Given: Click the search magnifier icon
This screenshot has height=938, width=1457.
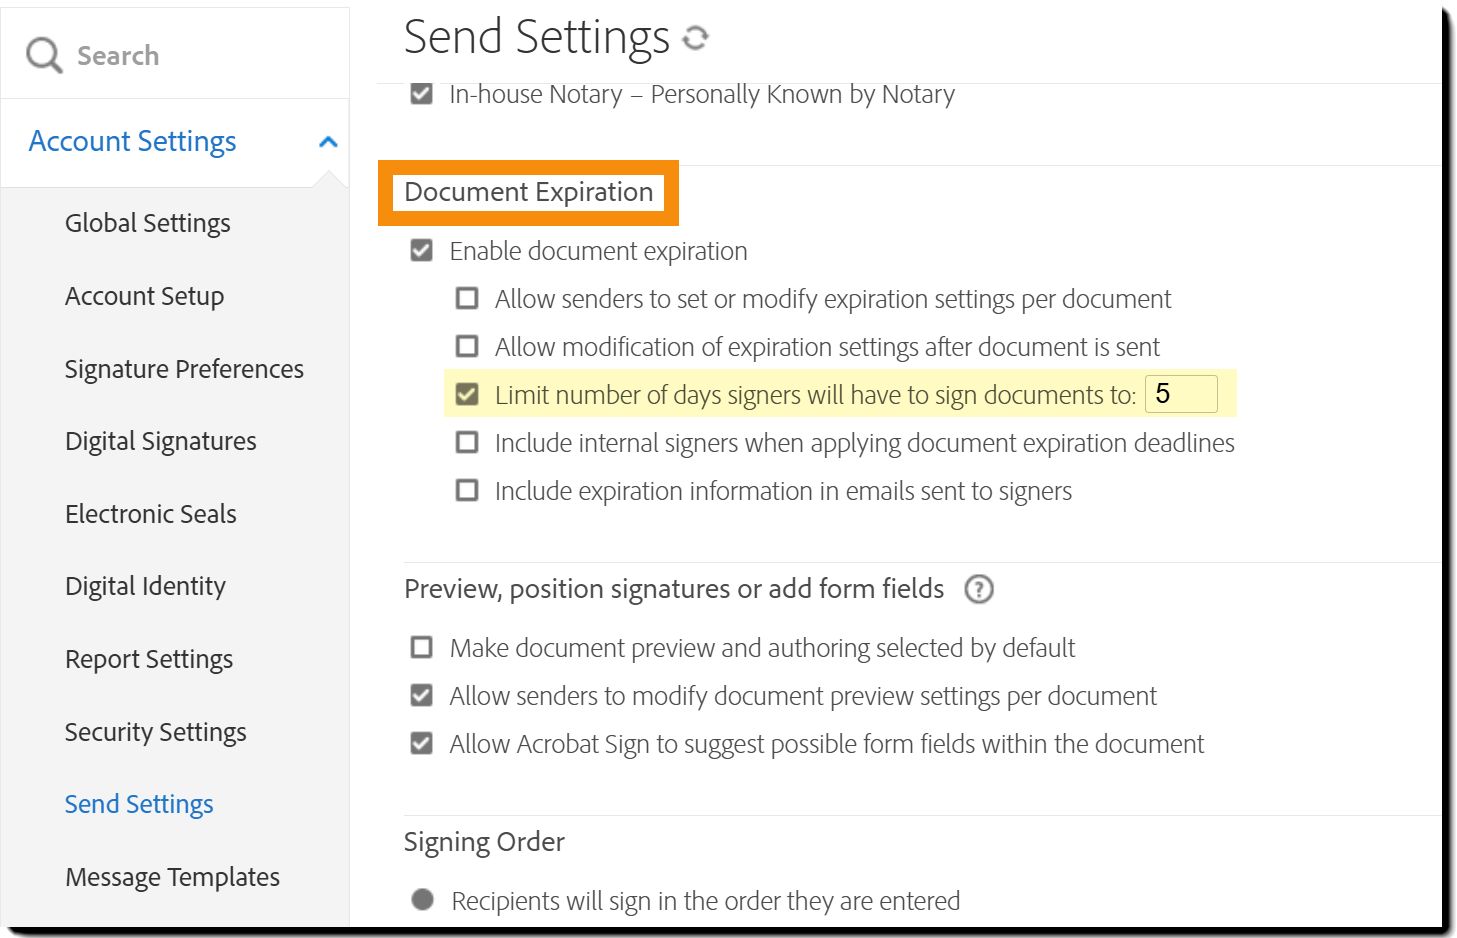Looking at the screenshot, I should coord(44,55).
